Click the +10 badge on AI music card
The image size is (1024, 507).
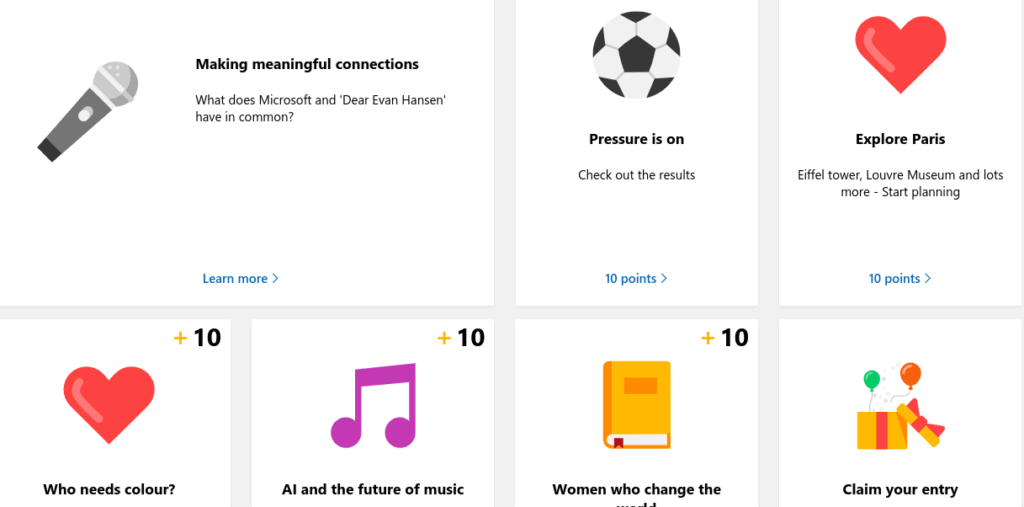(x=461, y=338)
